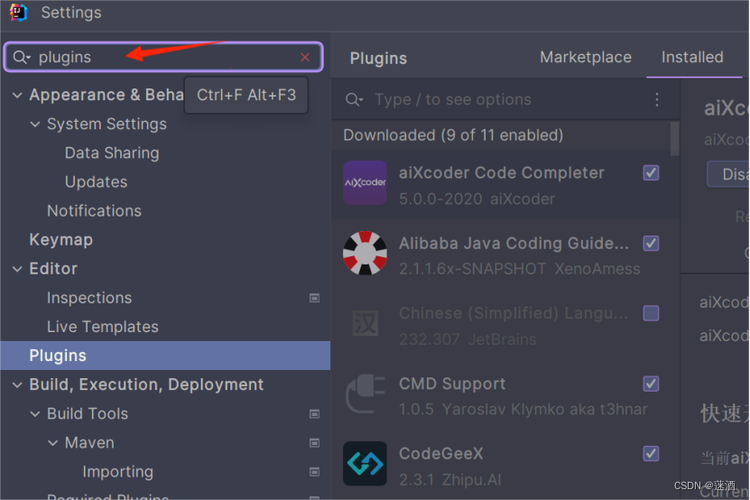Switch to the Marketplace tab

tap(586, 57)
